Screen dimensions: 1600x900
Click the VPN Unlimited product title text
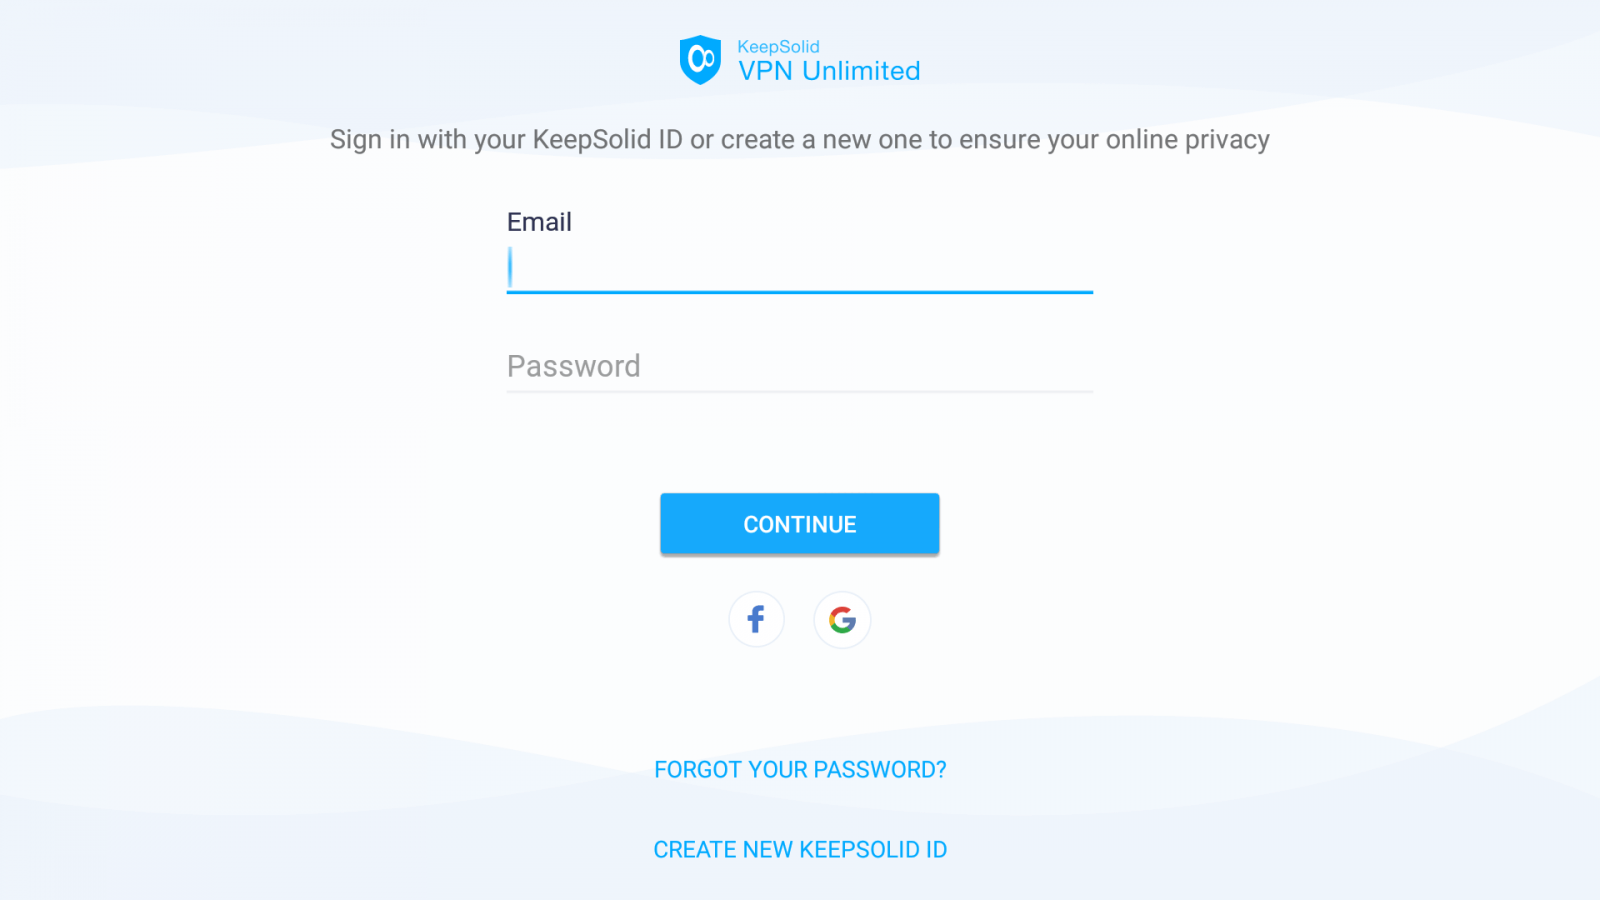(829, 71)
